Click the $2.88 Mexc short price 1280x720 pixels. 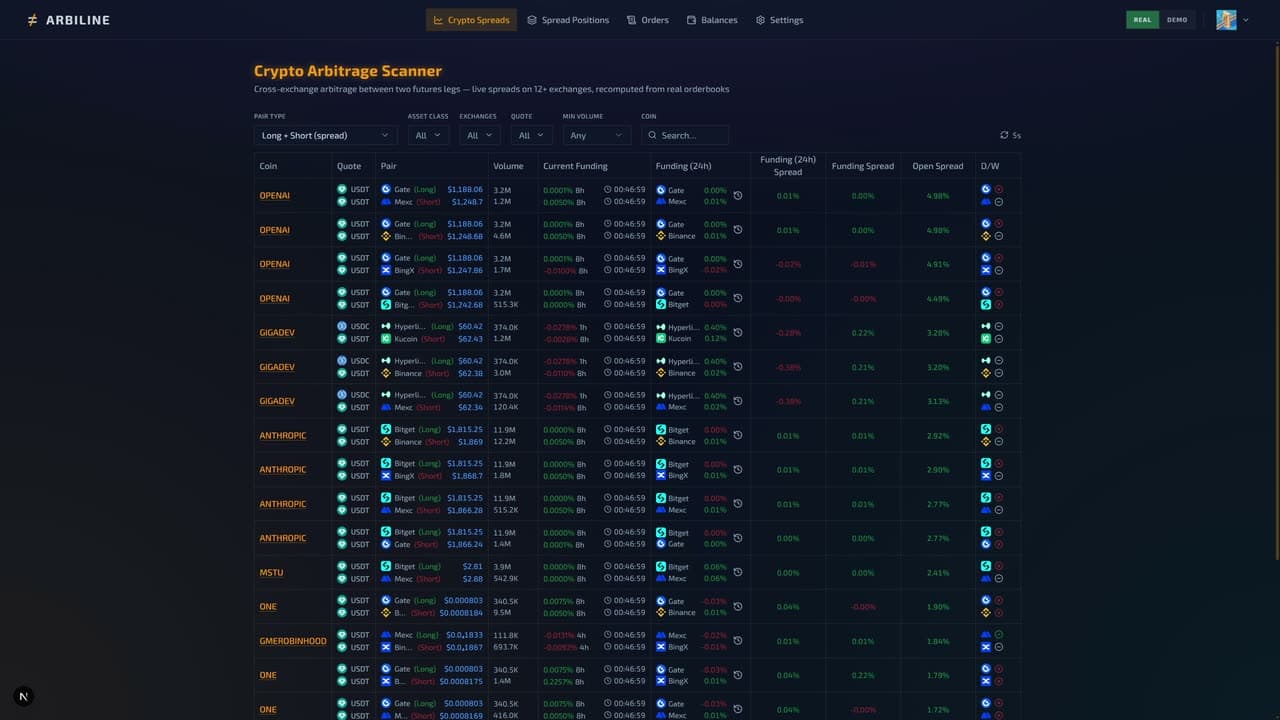coord(473,579)
